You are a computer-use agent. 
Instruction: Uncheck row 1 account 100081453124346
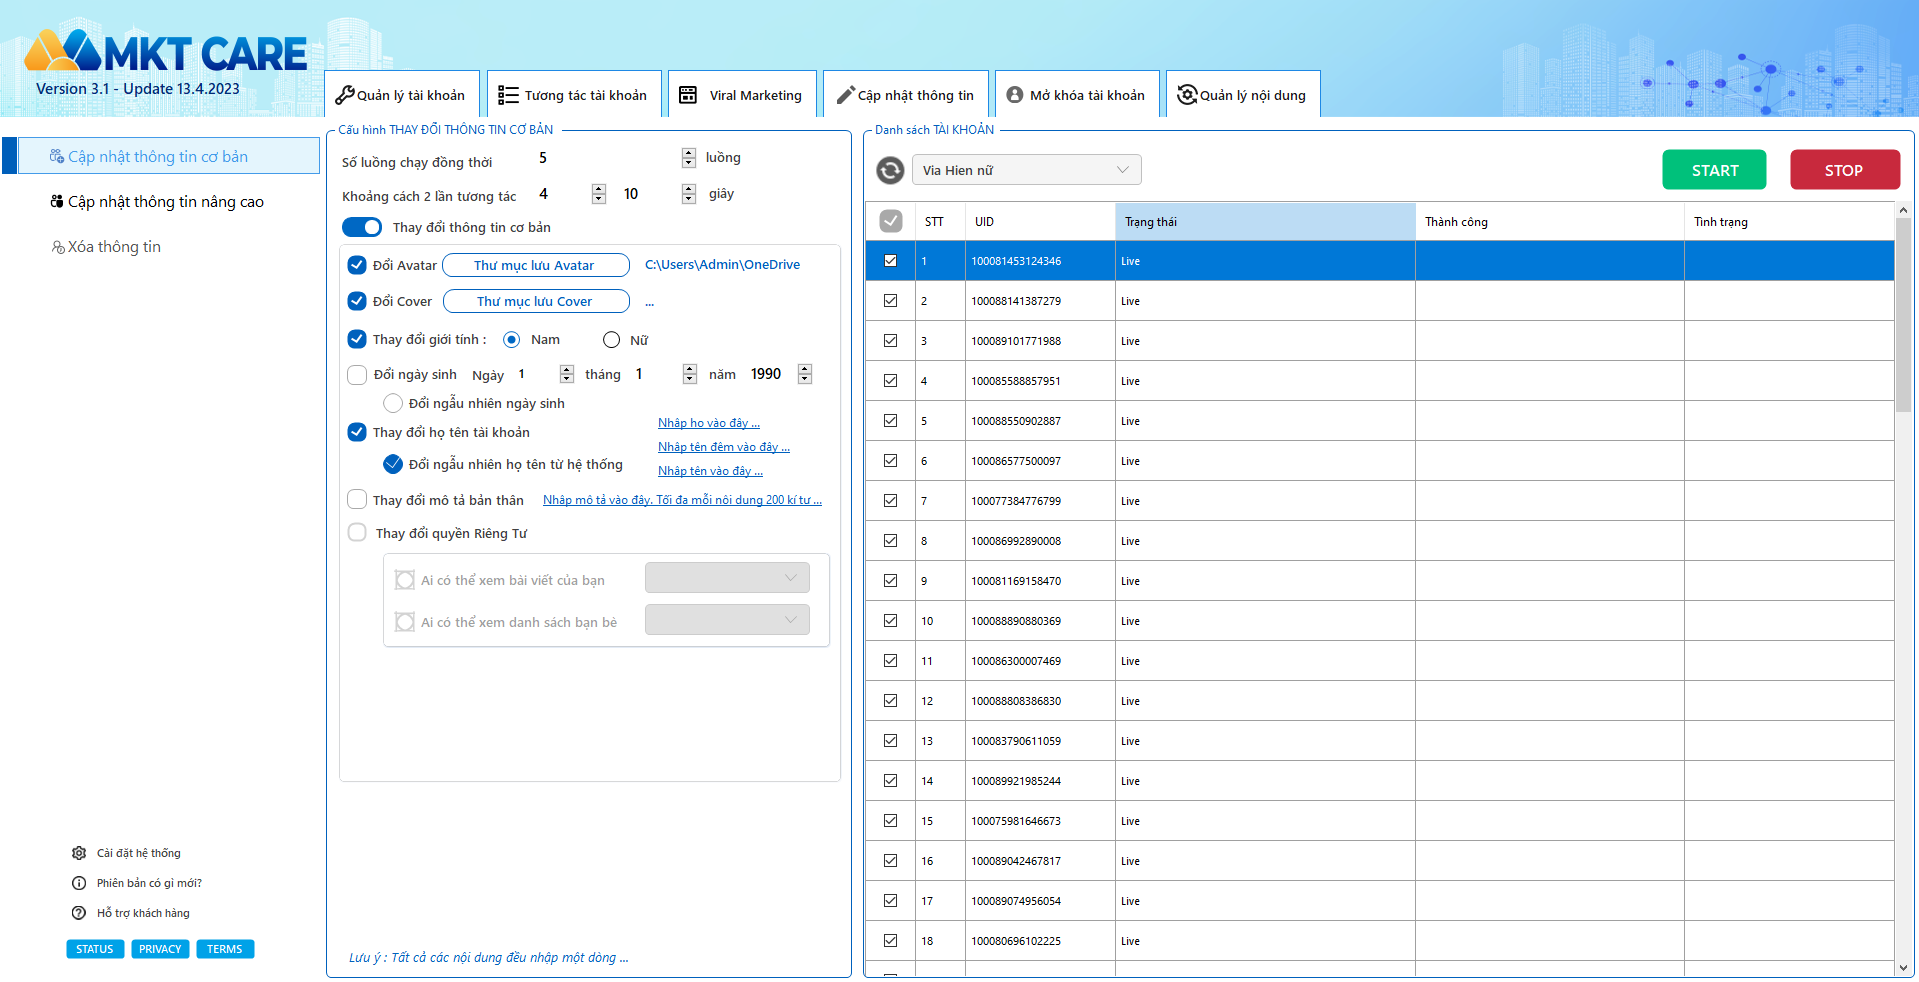point(890,261)
